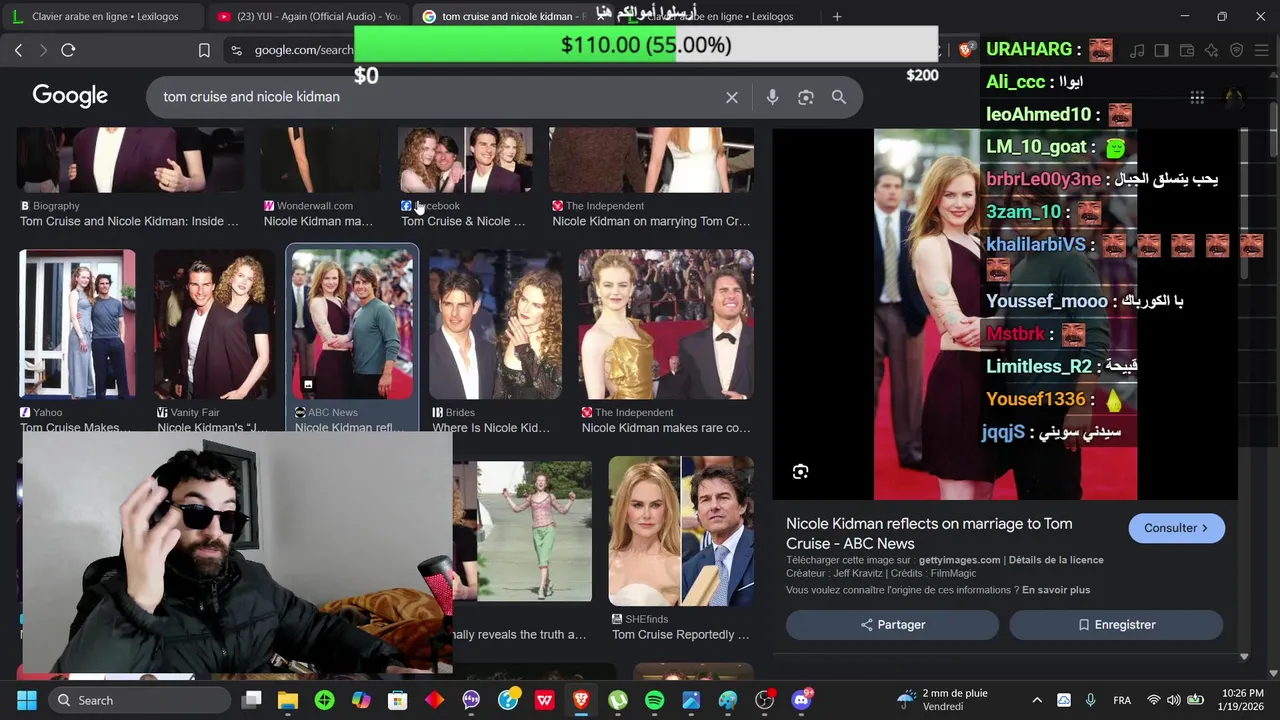
Task: Open Détails de la licence link
Action: [1056, 560]
